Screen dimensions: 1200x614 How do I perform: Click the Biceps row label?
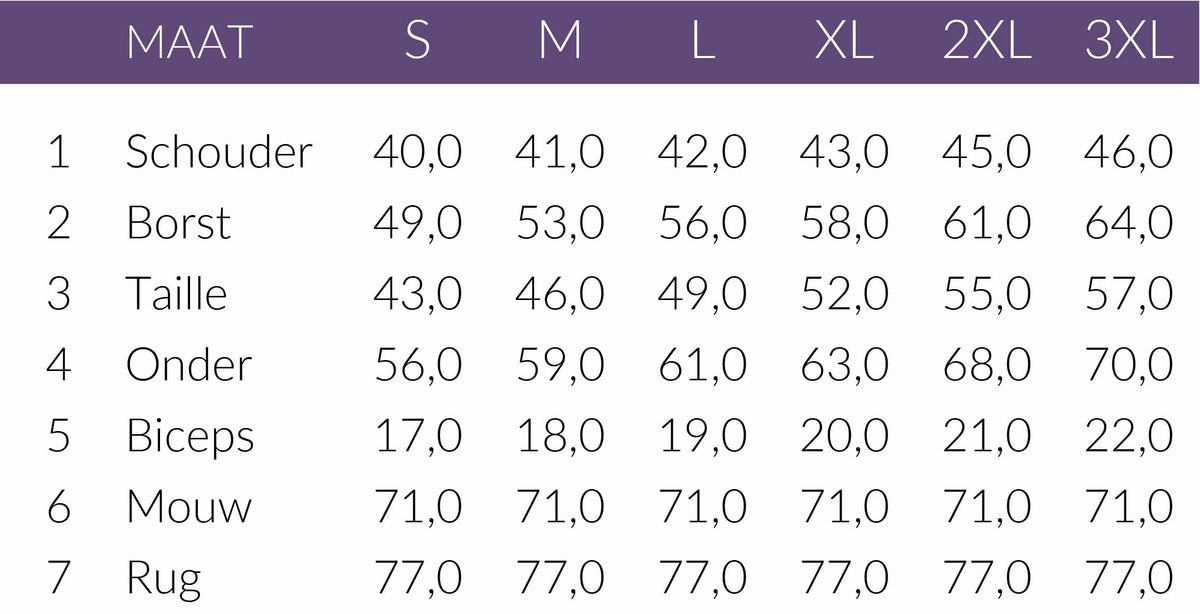click(x=190, y=437)
